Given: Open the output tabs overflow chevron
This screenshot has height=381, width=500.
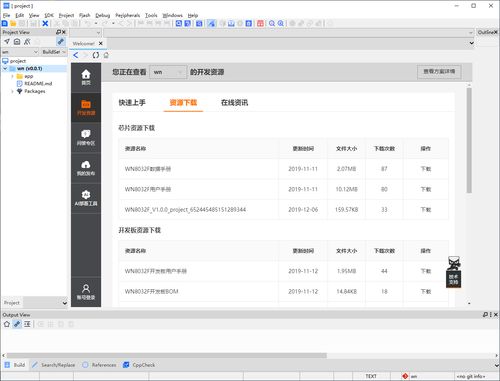Looking at the screenshot, I should 497,365.
